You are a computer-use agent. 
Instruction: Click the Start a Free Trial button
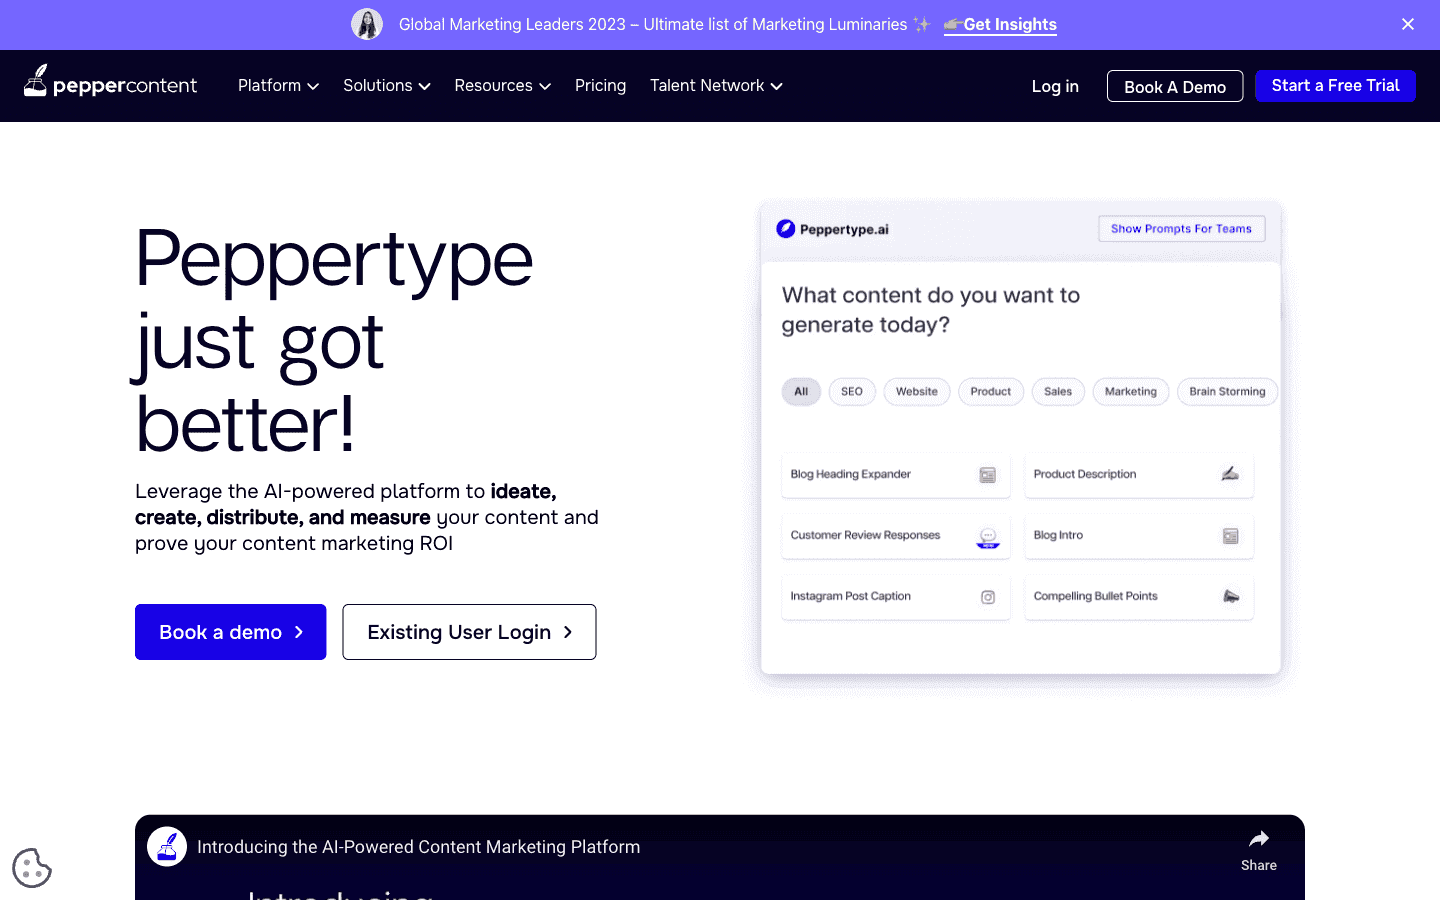coord(1335,85)
